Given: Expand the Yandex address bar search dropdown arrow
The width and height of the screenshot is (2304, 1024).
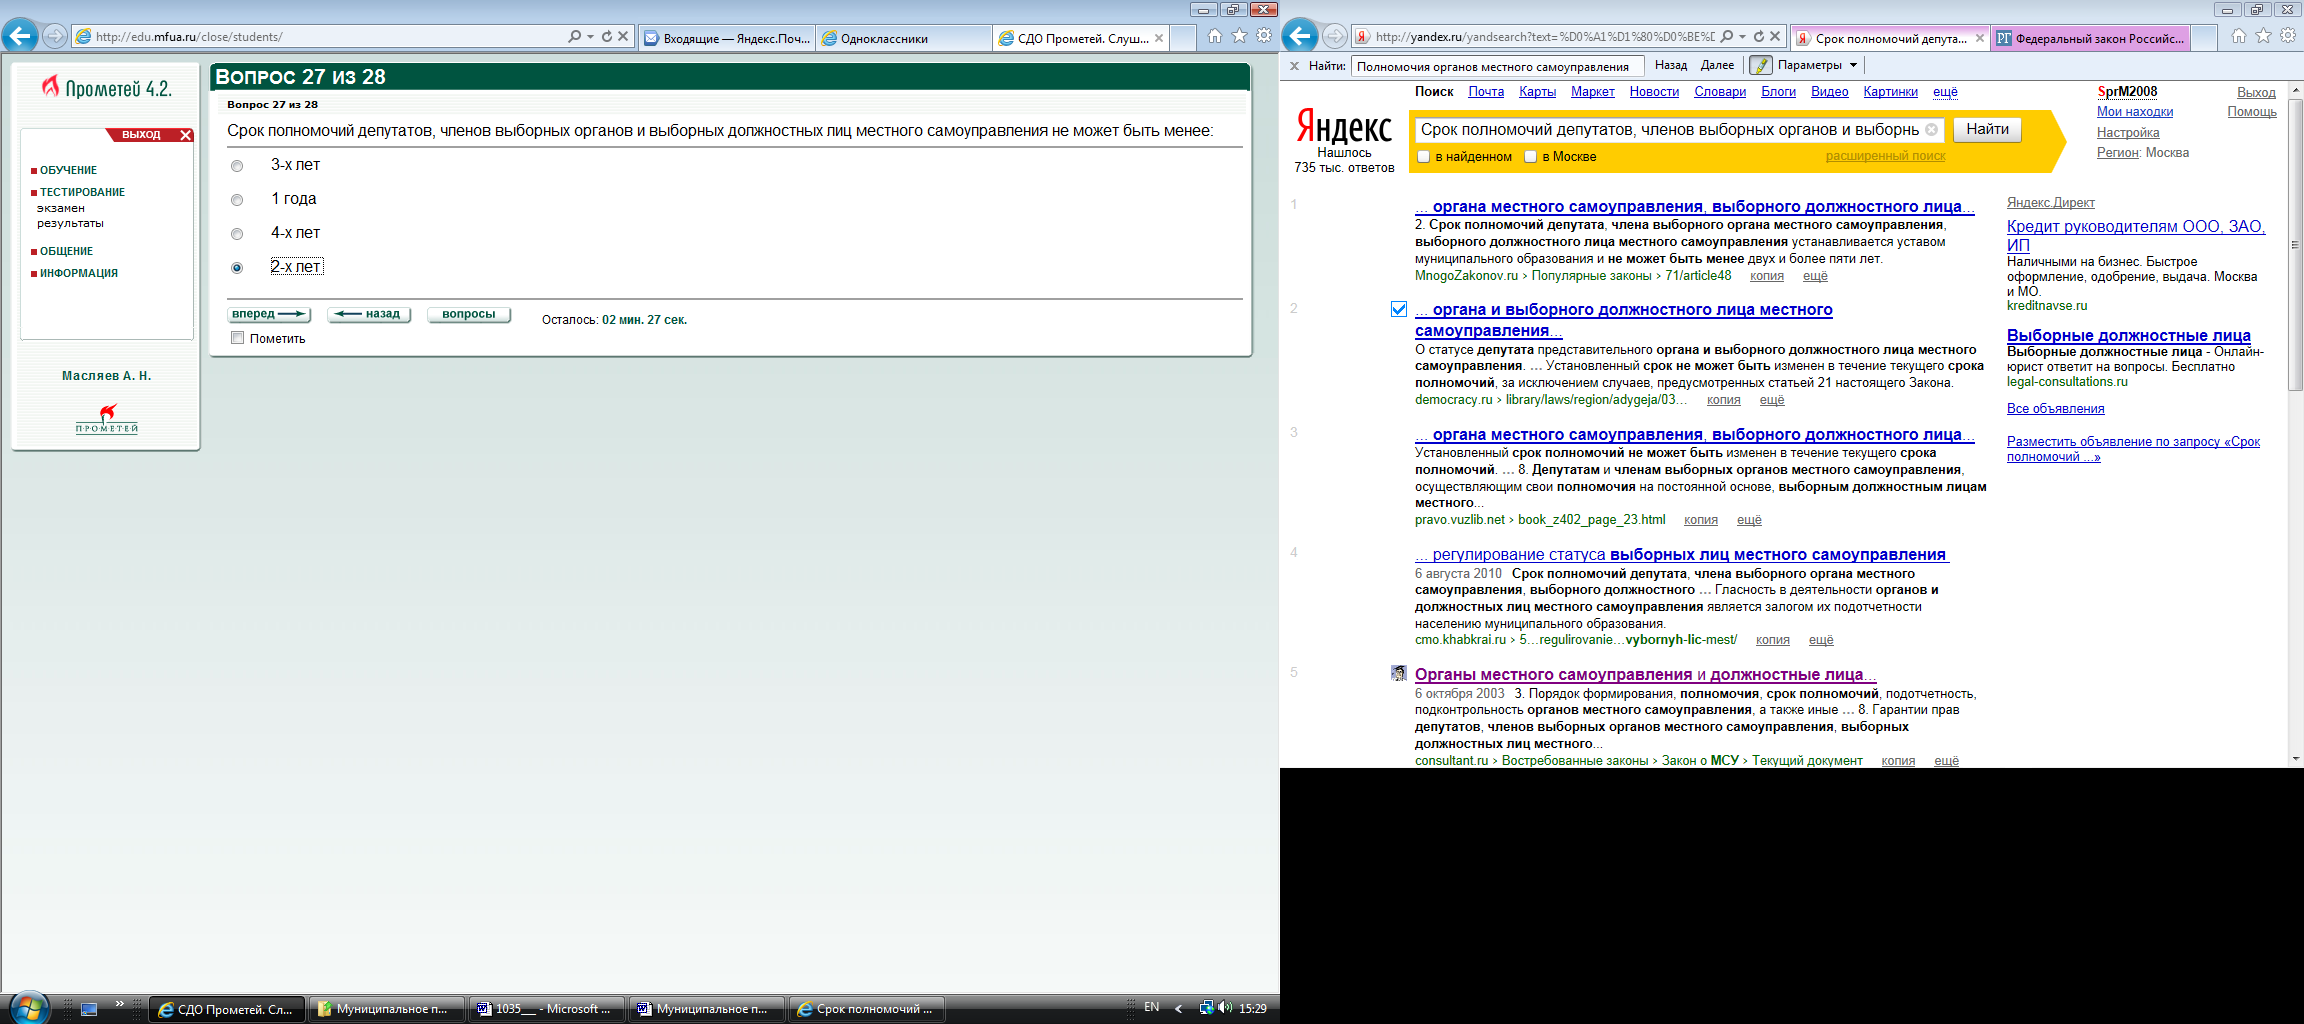Looking at the screenshot, I should click(1742, 36).
